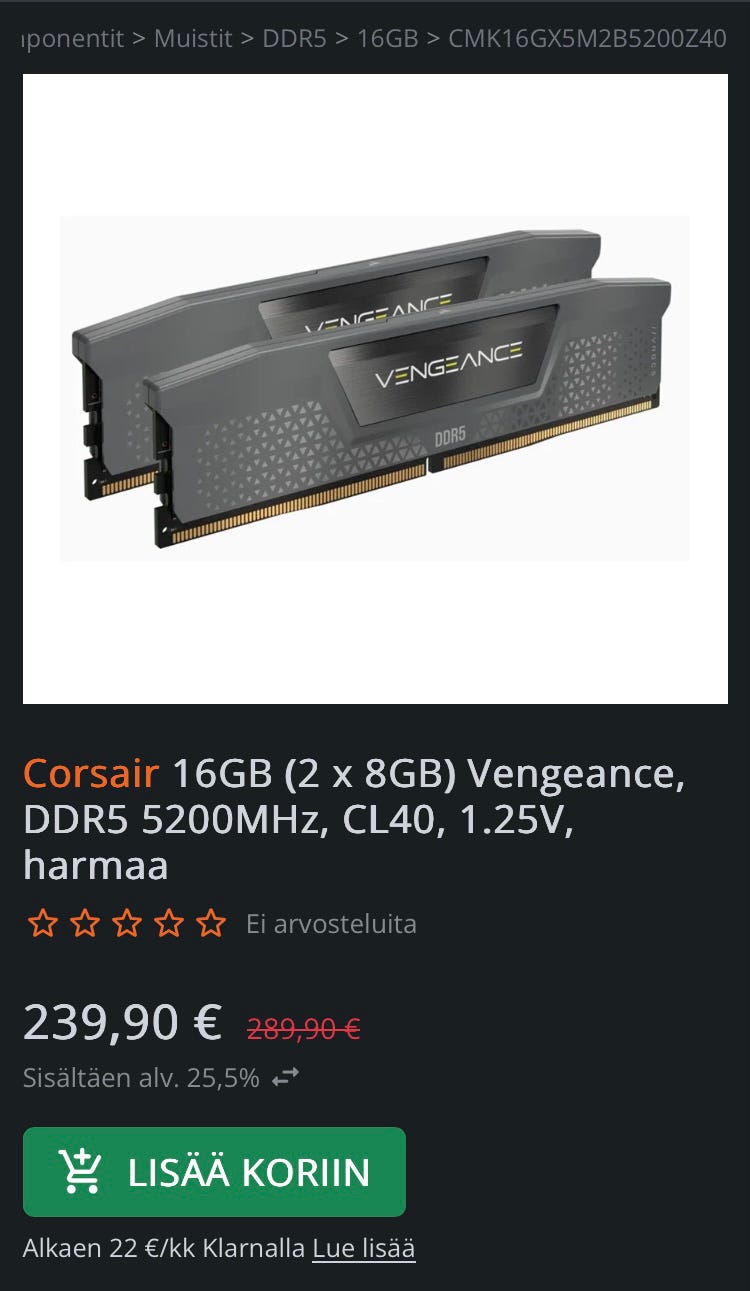Add product via LISÄÄ KORIIN button

[x=214, y=1172]
